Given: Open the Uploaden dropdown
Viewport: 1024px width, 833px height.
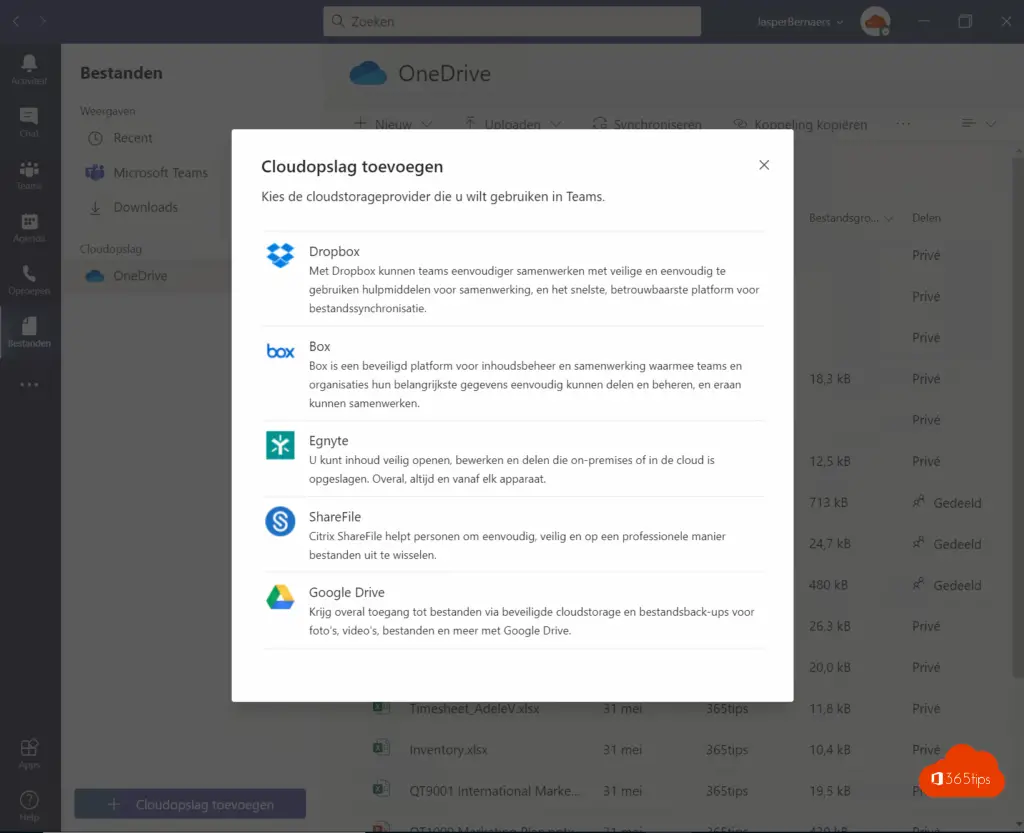Looking at the screenshot, I should coord(512,124).
